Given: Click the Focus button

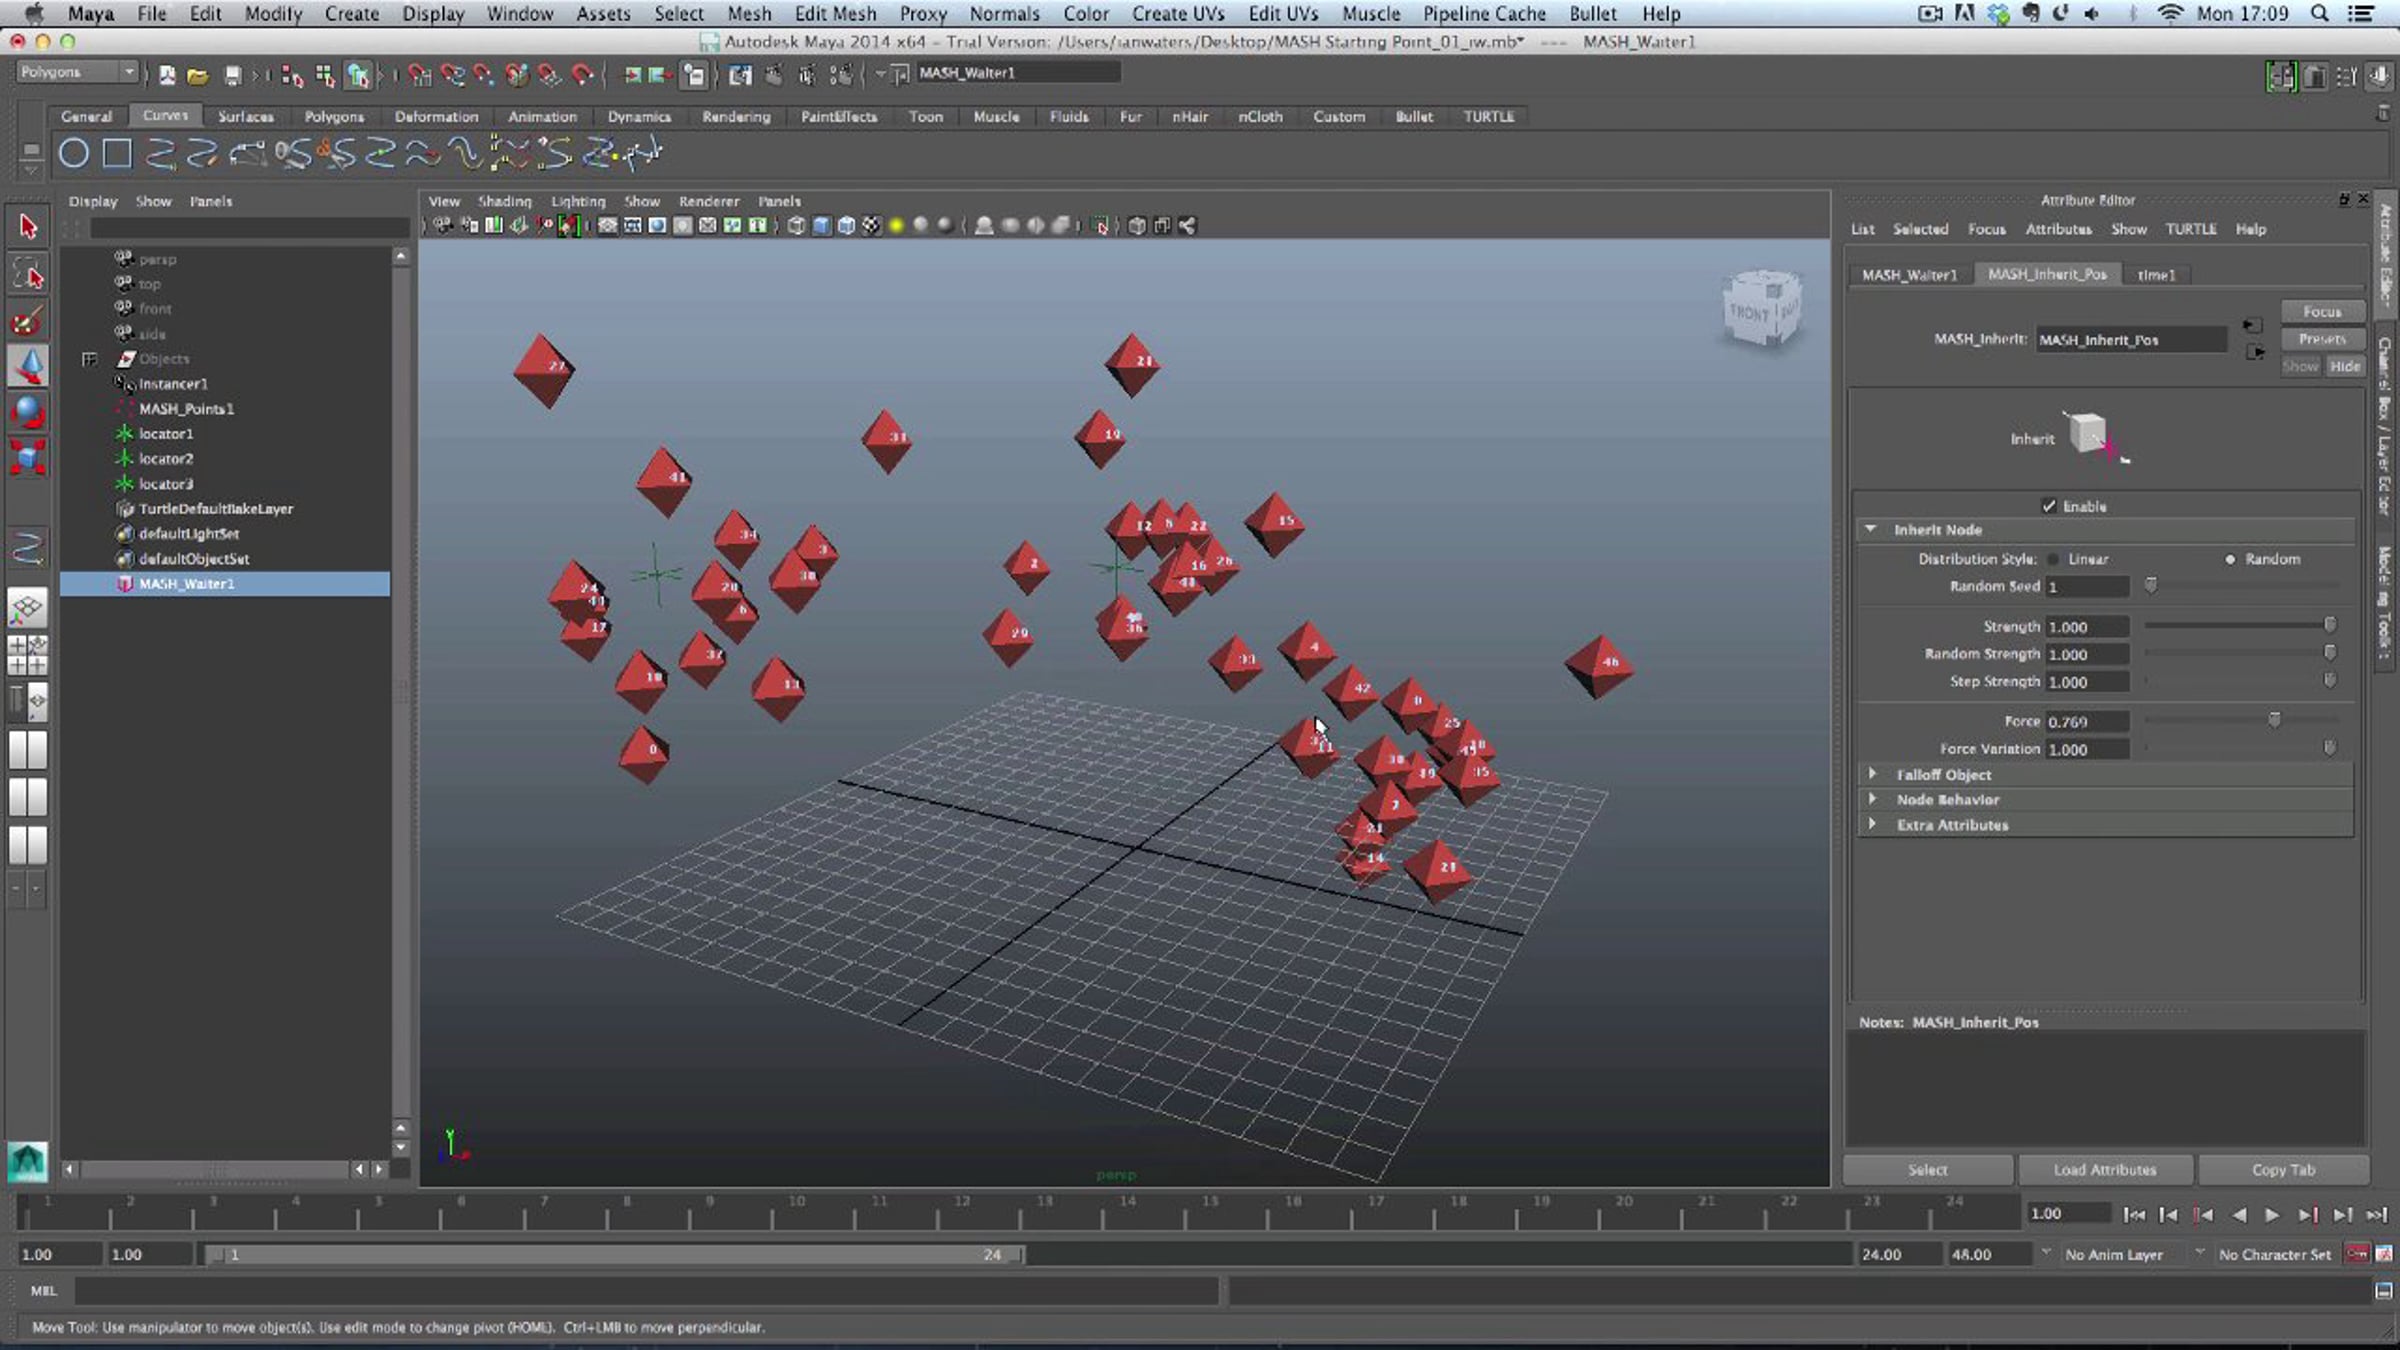Looking at the screenshot, I should click(x=2322, y=312).
